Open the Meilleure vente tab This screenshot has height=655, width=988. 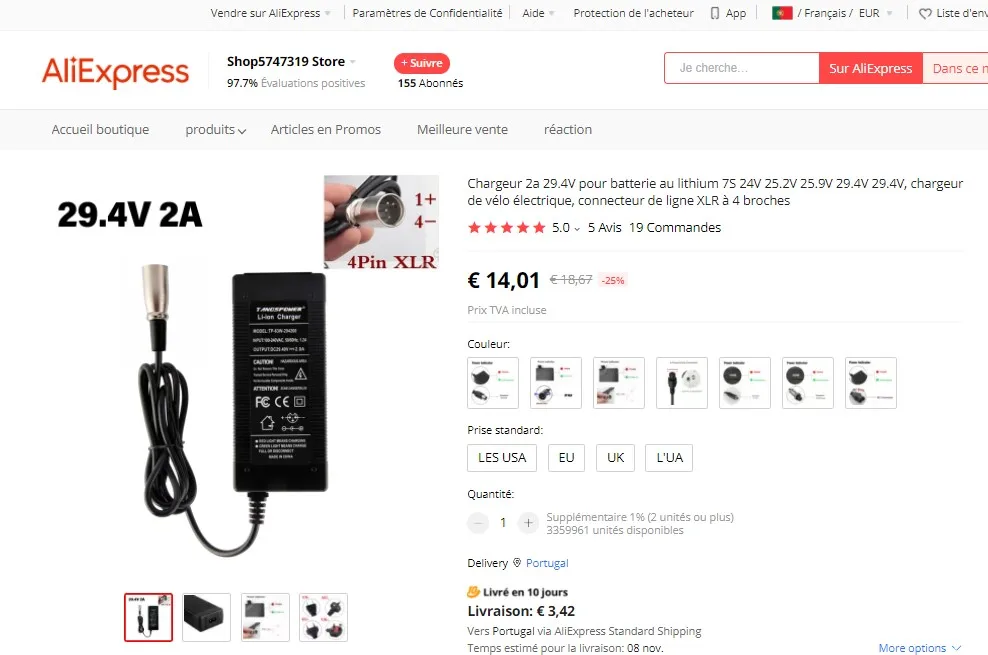[462, 130]
